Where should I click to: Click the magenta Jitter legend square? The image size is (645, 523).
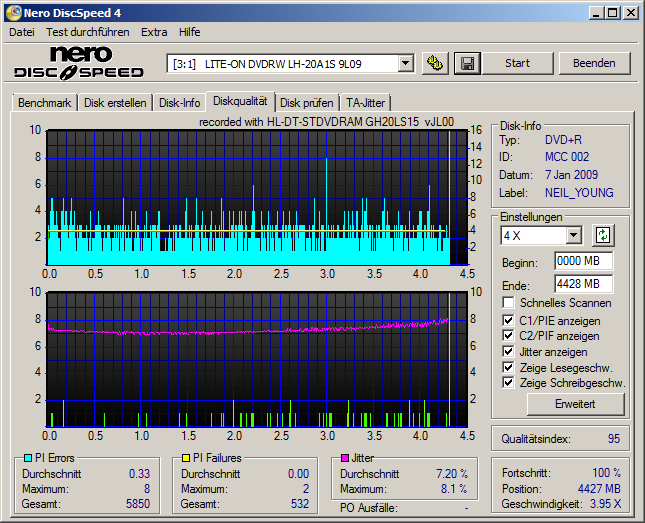click(x=344, y=458)
